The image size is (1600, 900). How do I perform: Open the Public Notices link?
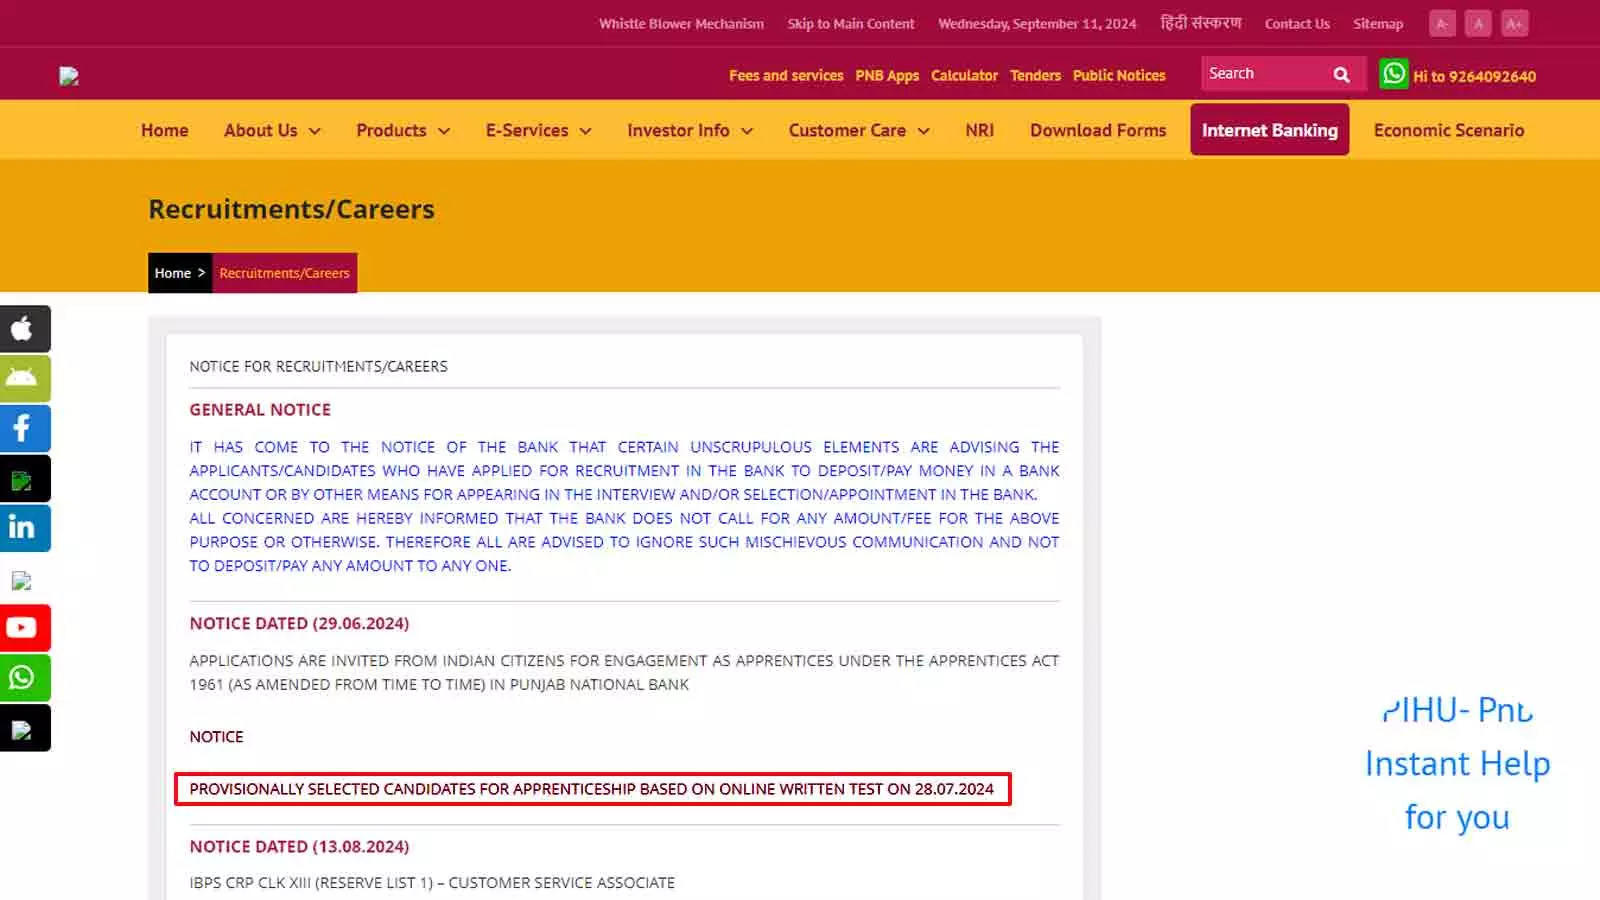click(x=1119, y=75)
